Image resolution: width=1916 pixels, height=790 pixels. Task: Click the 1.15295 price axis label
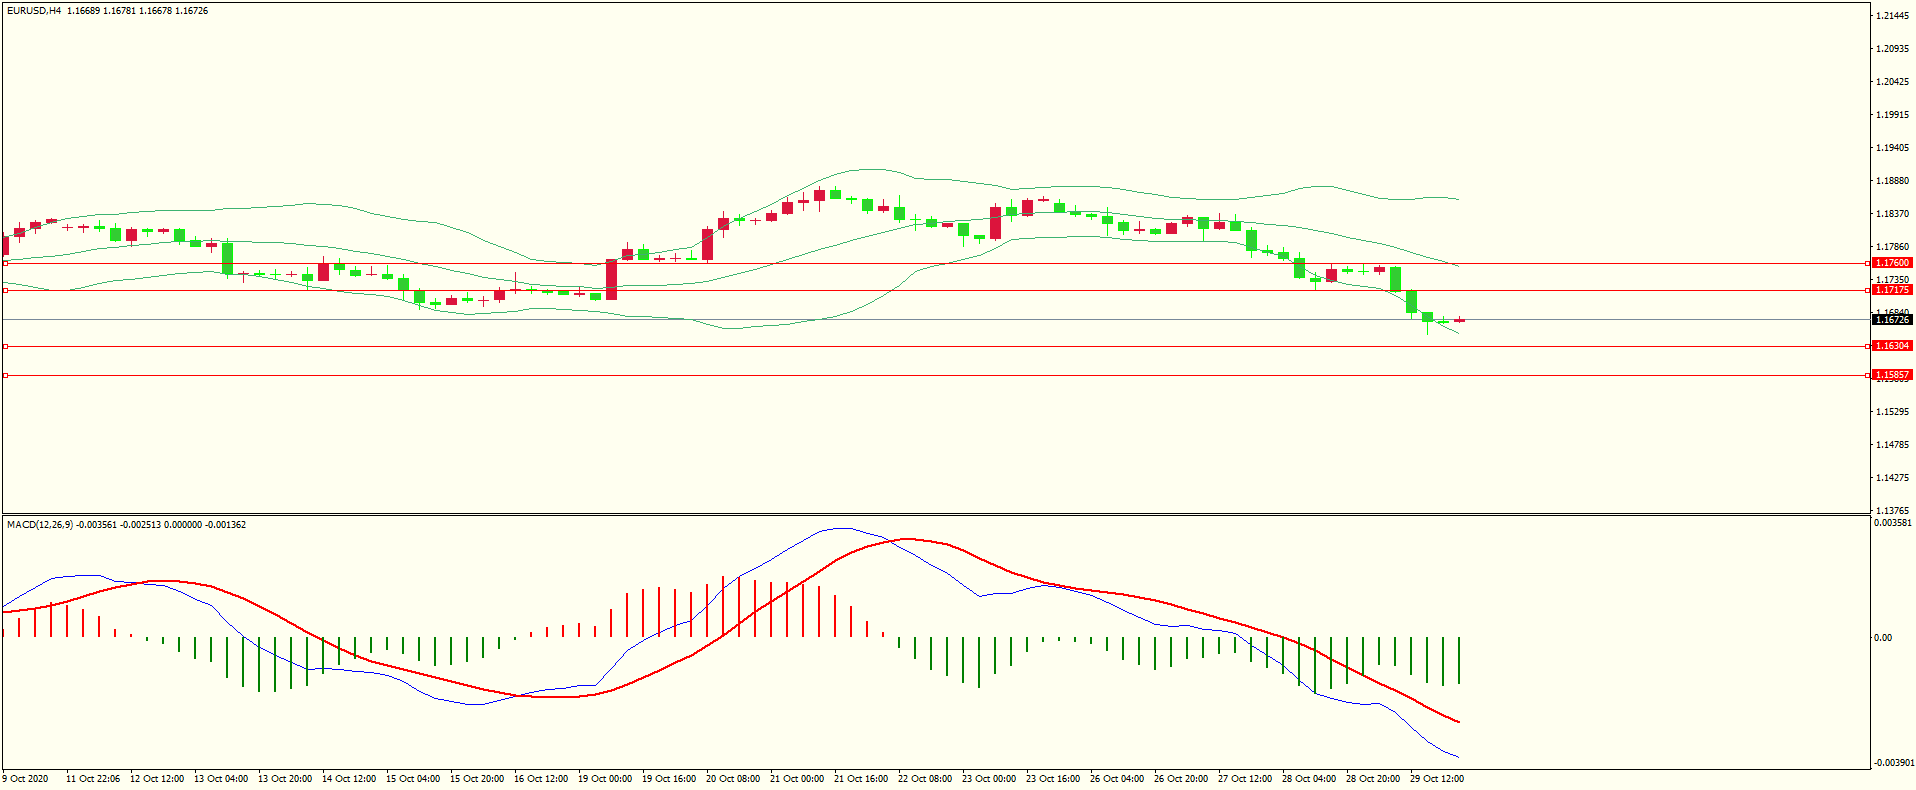click(x=1892, y=412)
